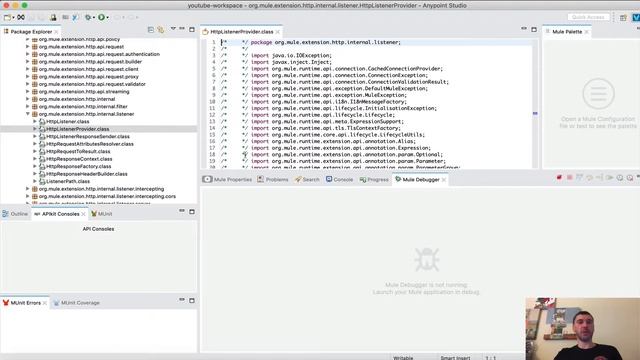Minimize the editor area
This screenshot has width=640, height=360.
524,29
